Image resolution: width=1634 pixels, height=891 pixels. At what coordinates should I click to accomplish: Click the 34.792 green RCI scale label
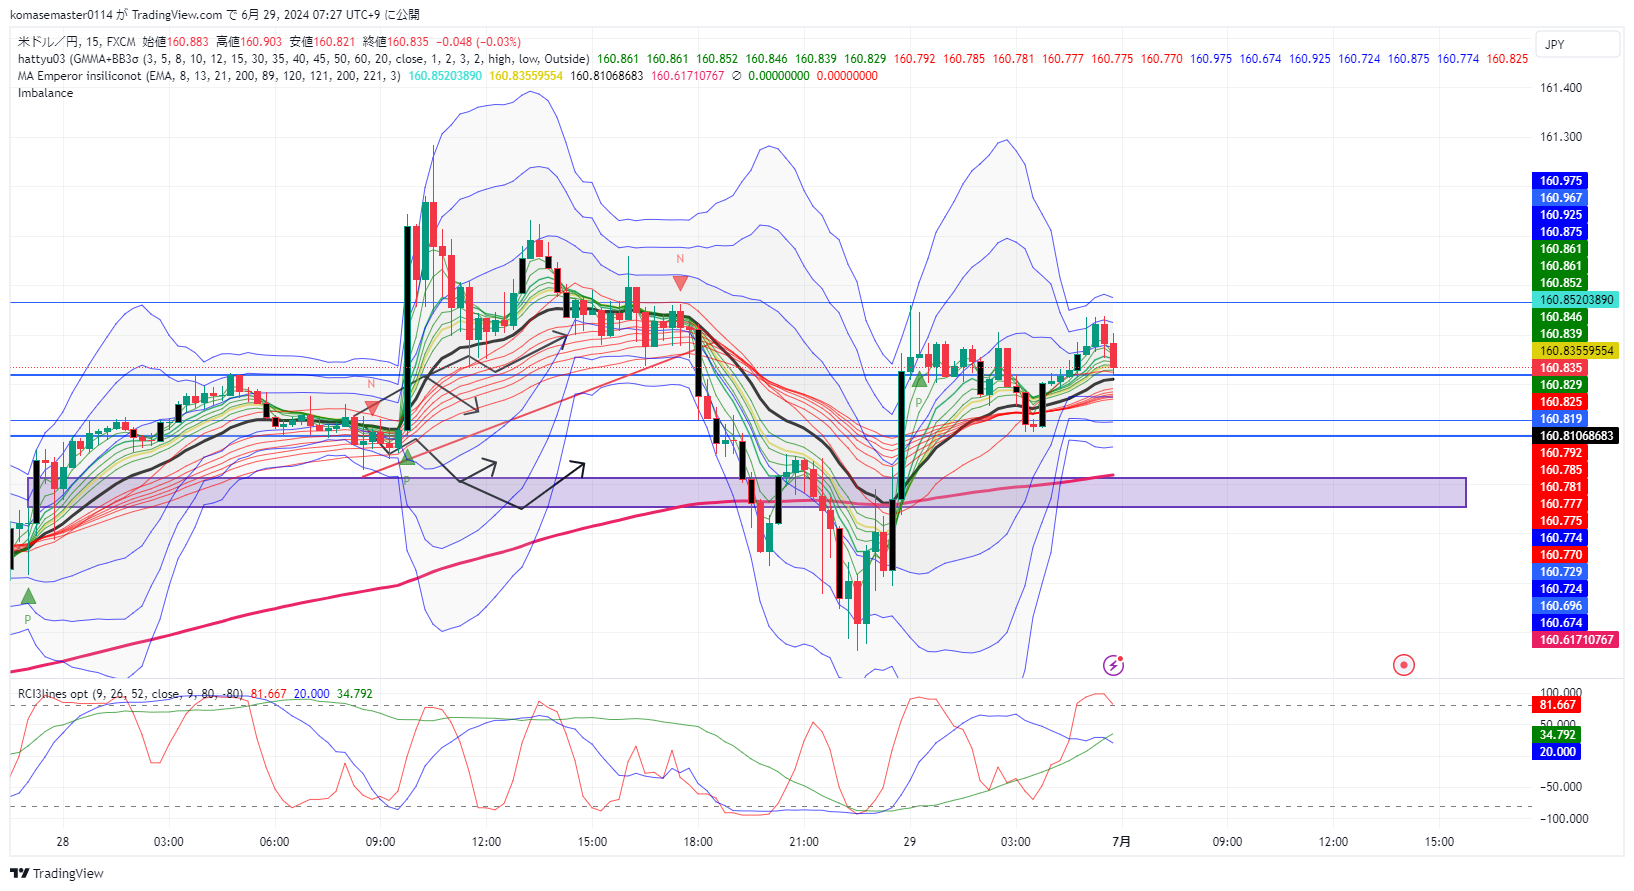(x=1557, y=735)
